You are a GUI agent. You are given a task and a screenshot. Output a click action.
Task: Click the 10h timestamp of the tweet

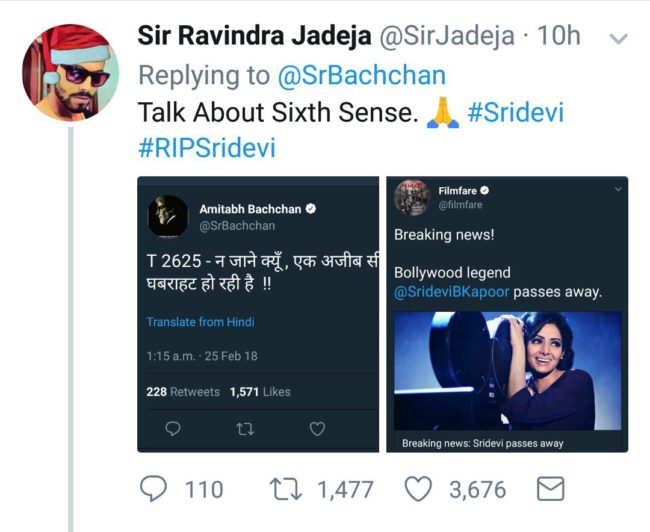point(558,37)
